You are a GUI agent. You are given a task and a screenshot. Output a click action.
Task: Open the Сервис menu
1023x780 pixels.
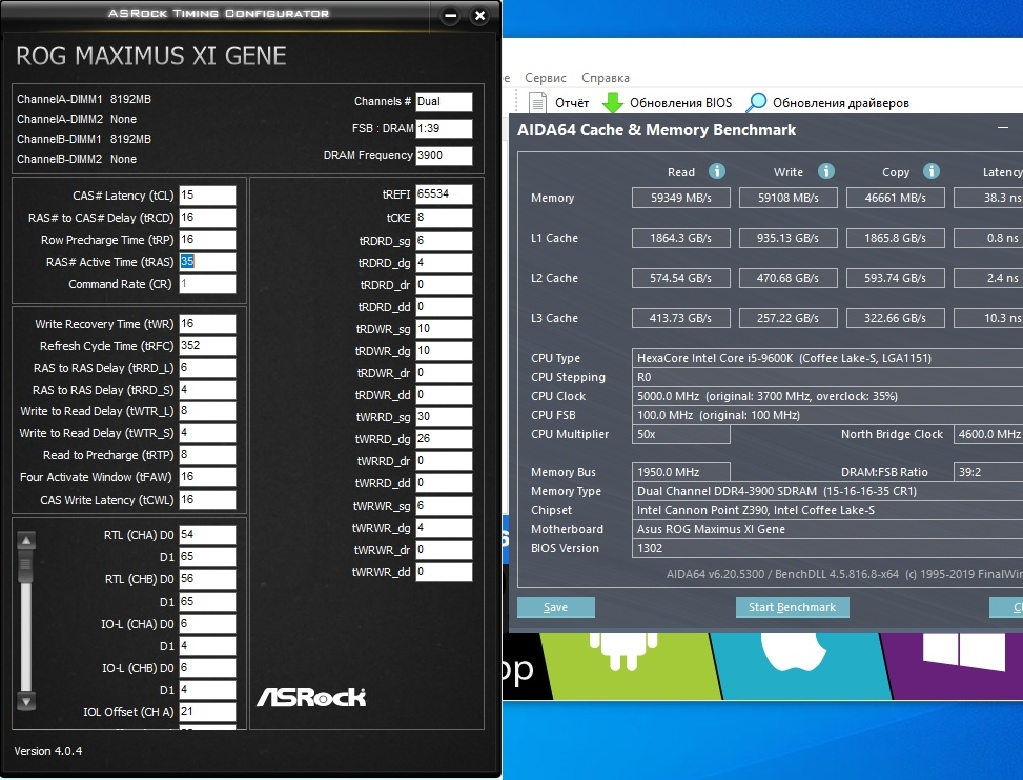point(545,78)
